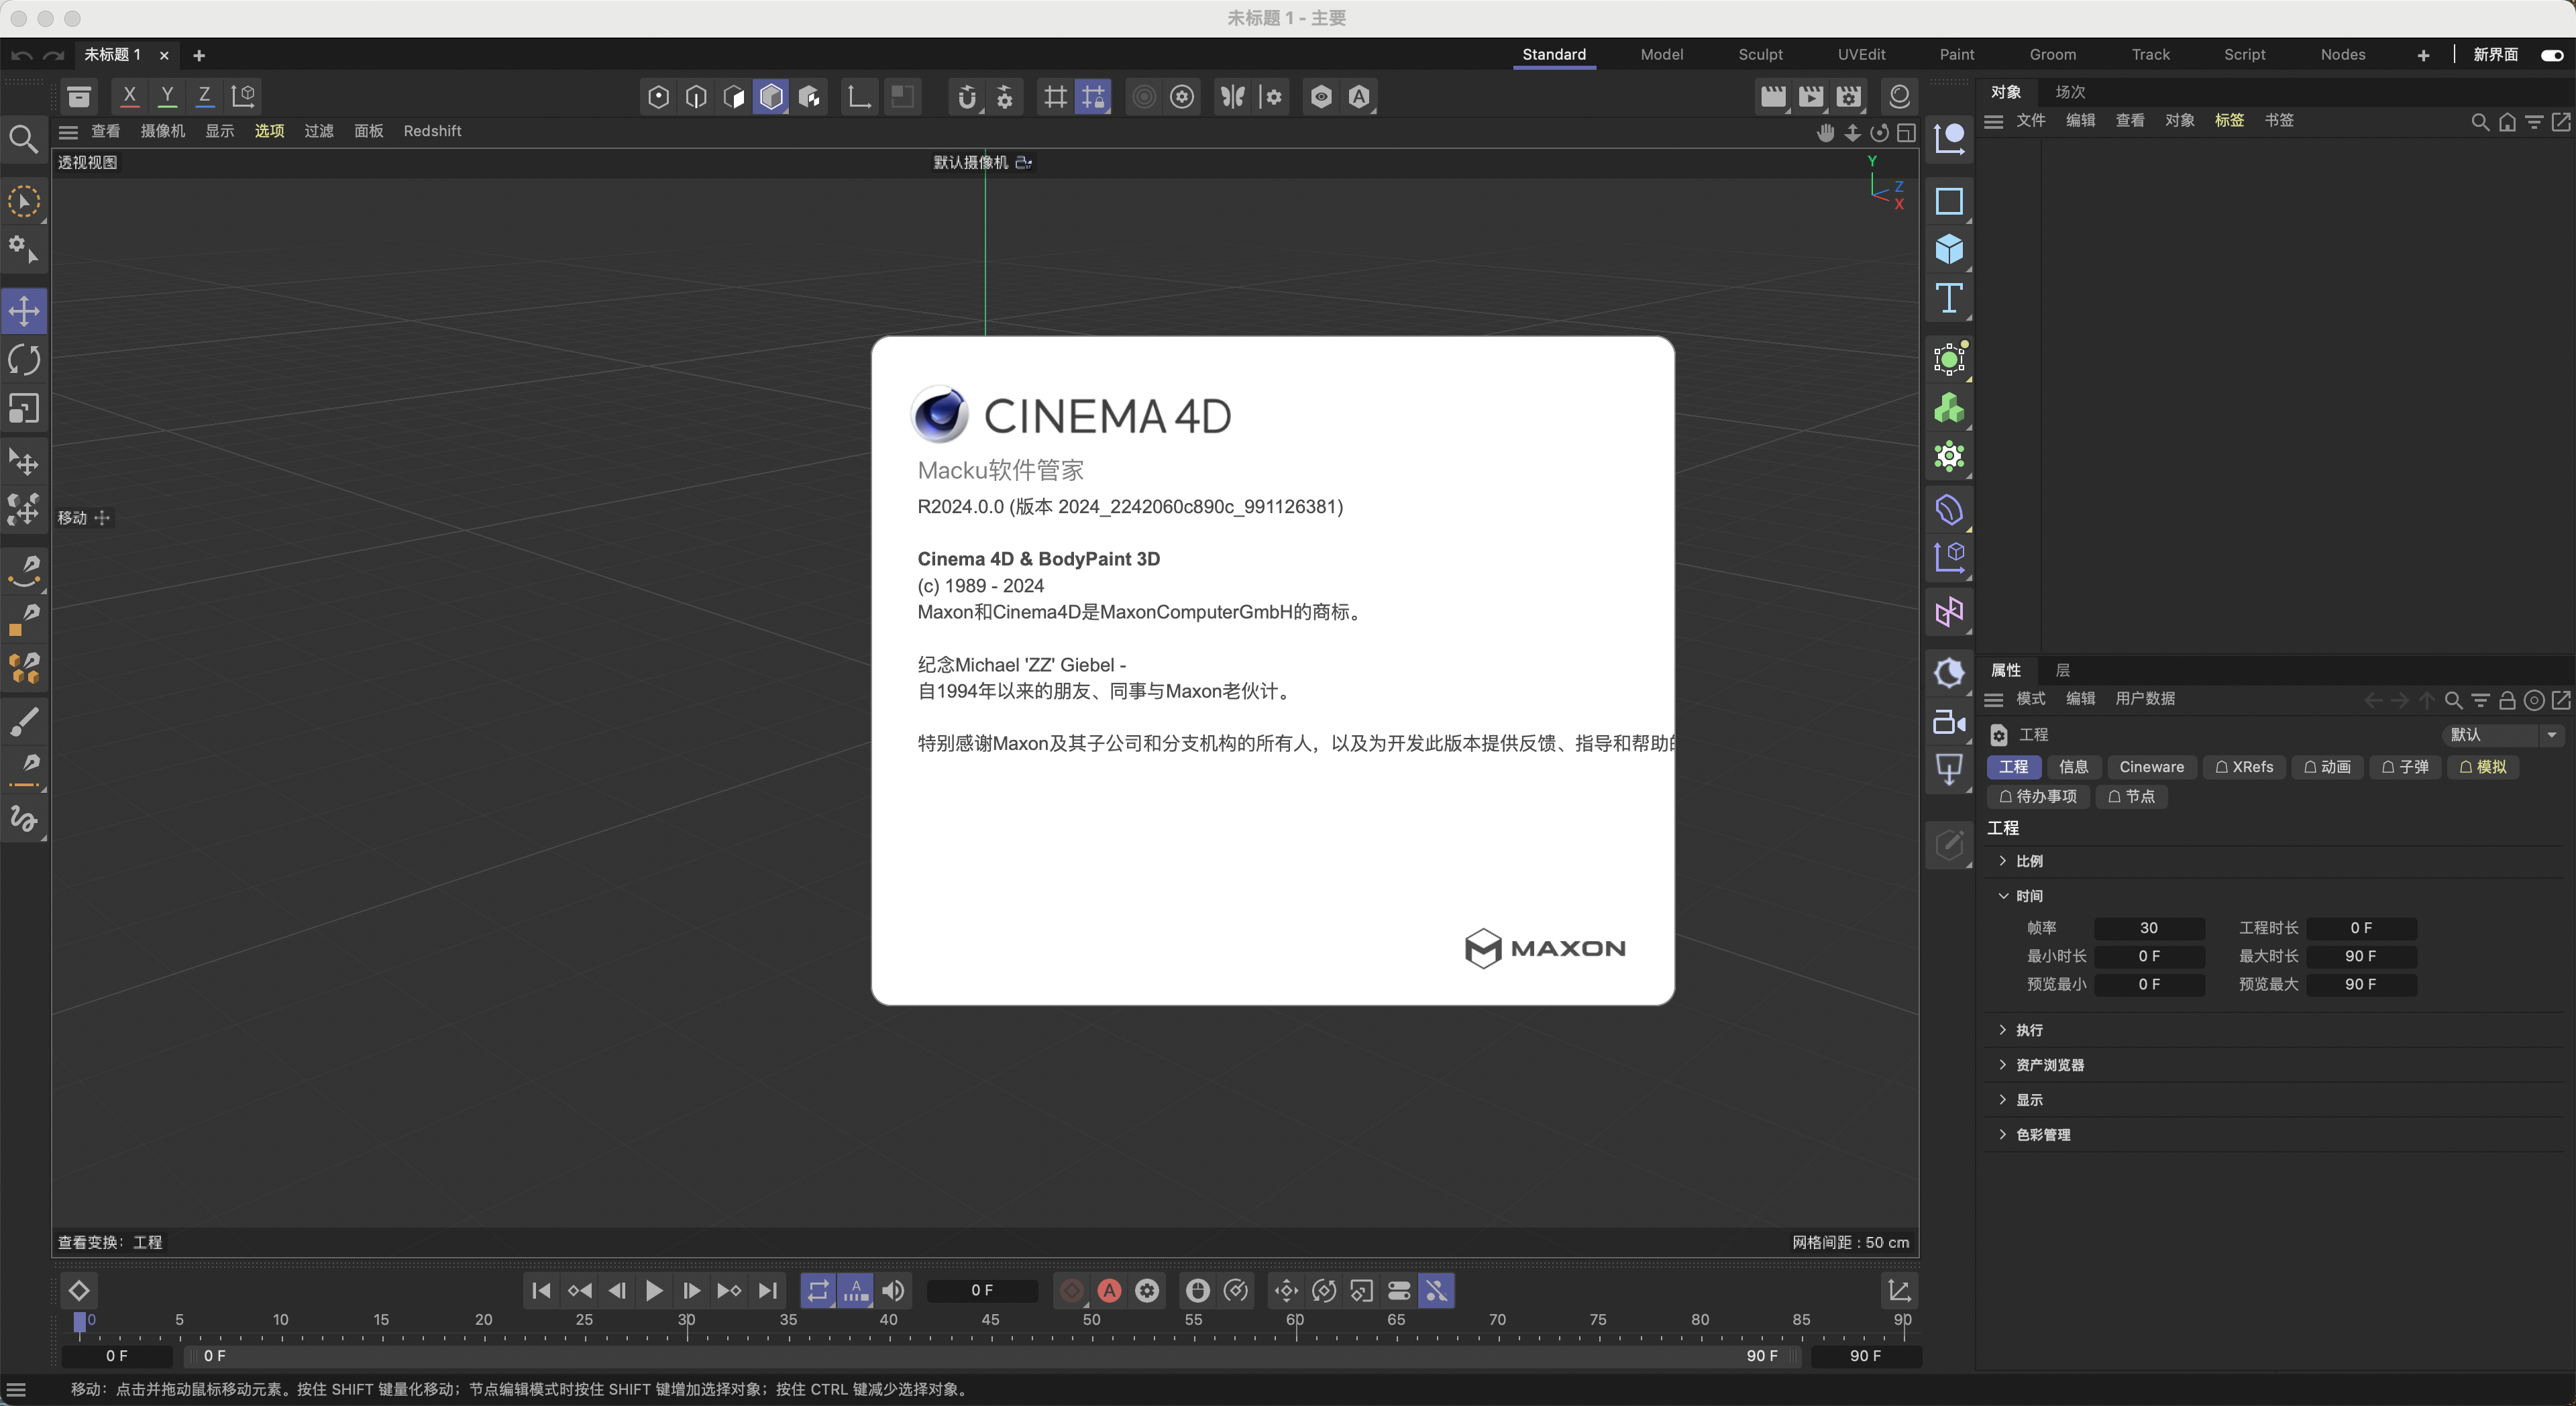This screenshot has height=1406, width=2576.
Task: Open the camera object icon
Action: point(1949,722)
